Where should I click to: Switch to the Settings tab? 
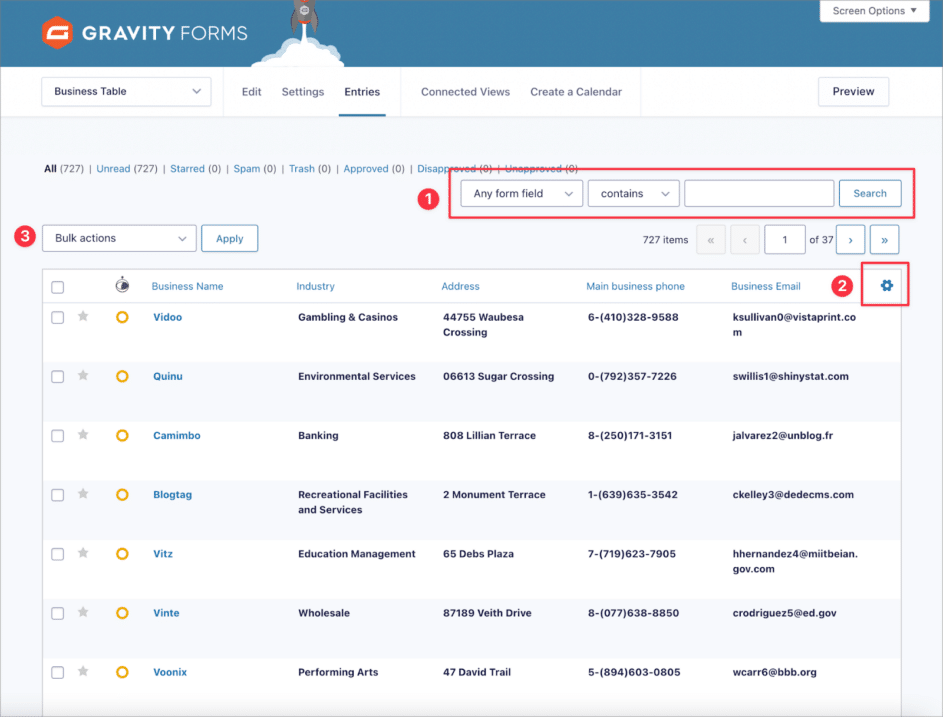[302, 91]
